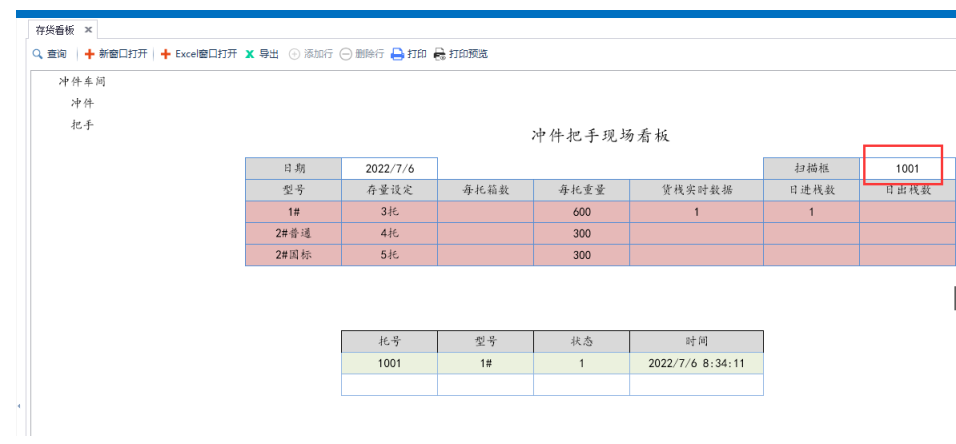This screenshot has width=956, height=444.
Task: Select 冲件车间 in the tree
Action: click(x=82, y=81)
